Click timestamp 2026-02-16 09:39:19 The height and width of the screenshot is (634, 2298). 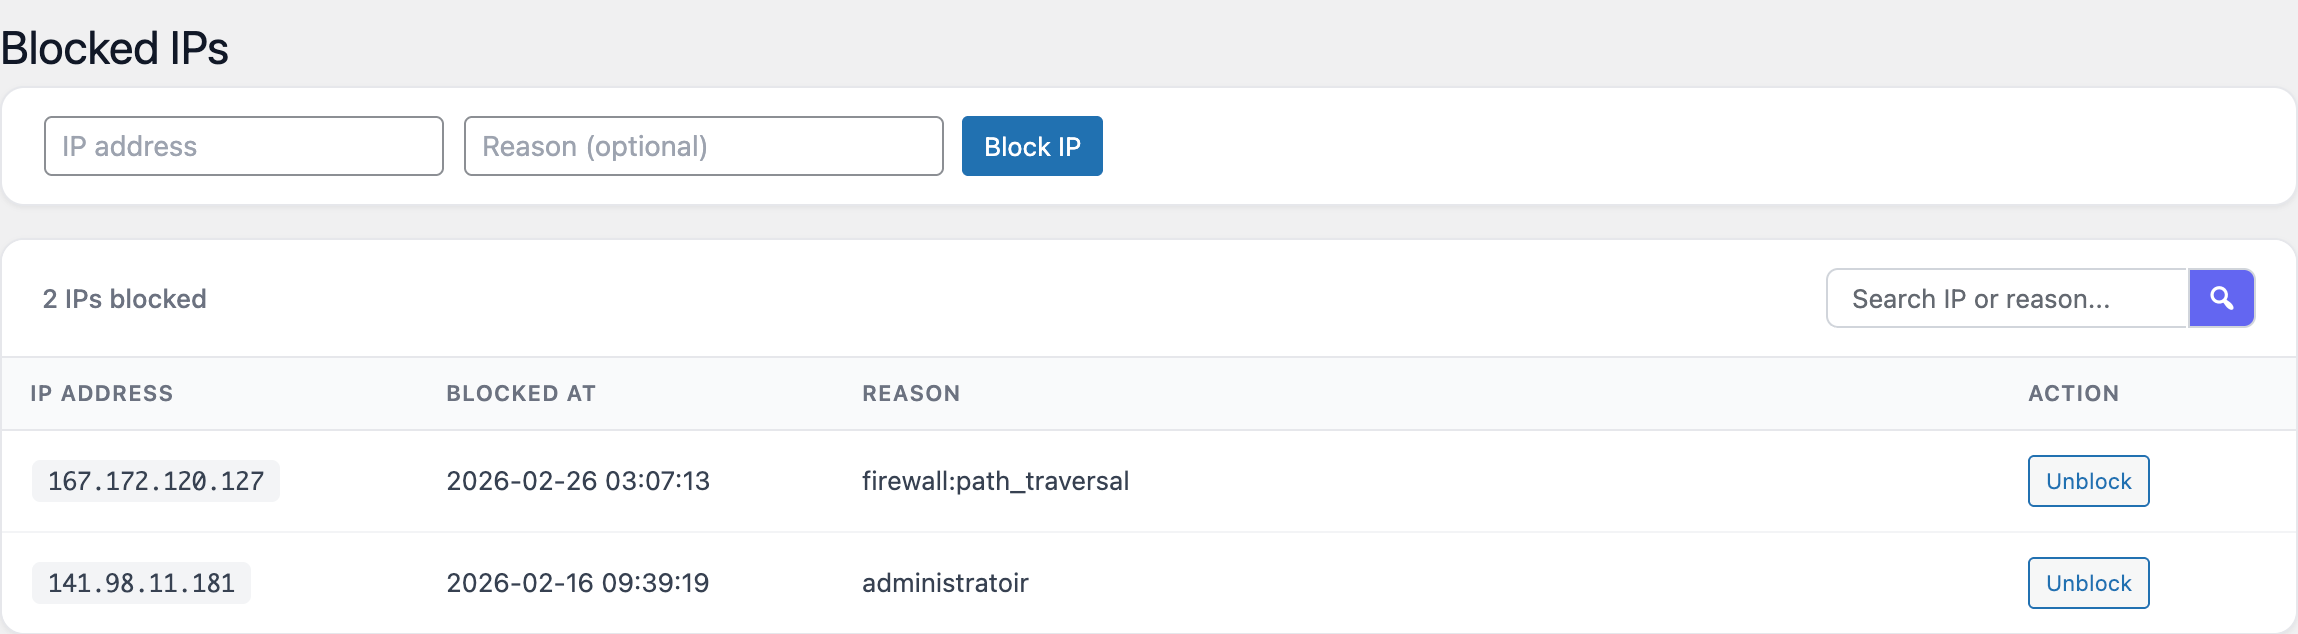[578, 583]
